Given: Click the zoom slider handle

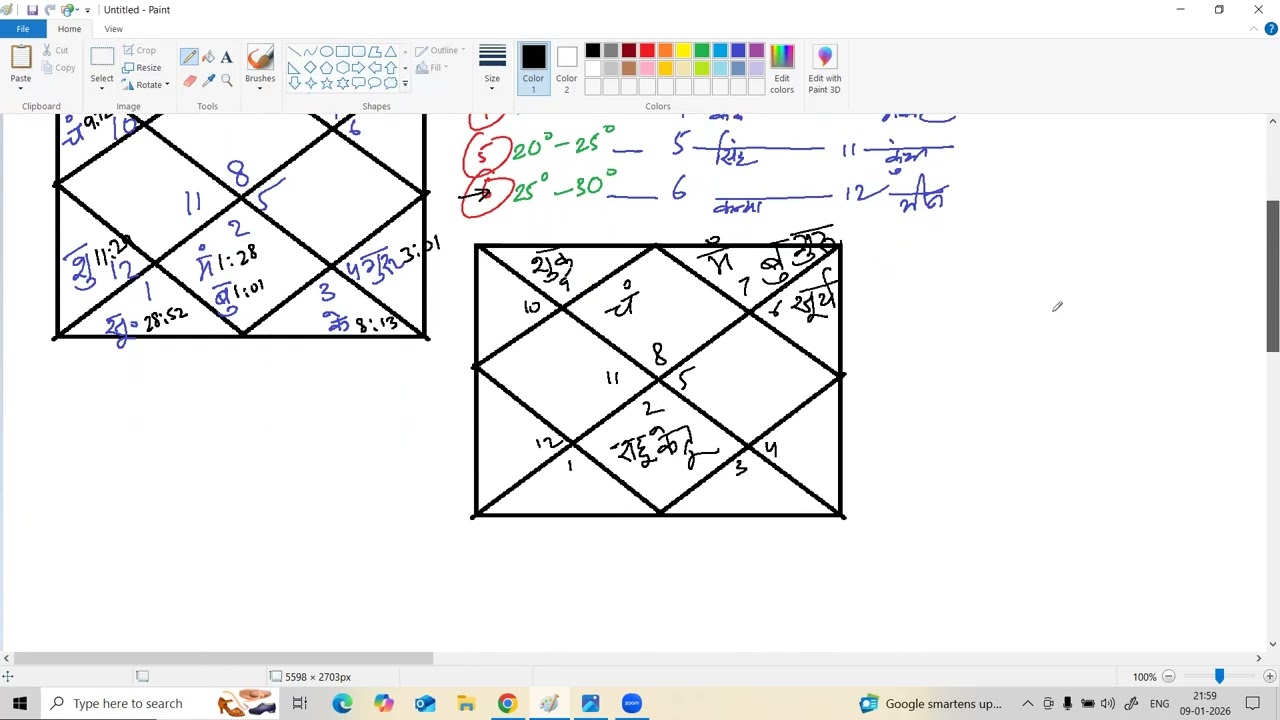Looking at the screenshot, I should 1219,677.
